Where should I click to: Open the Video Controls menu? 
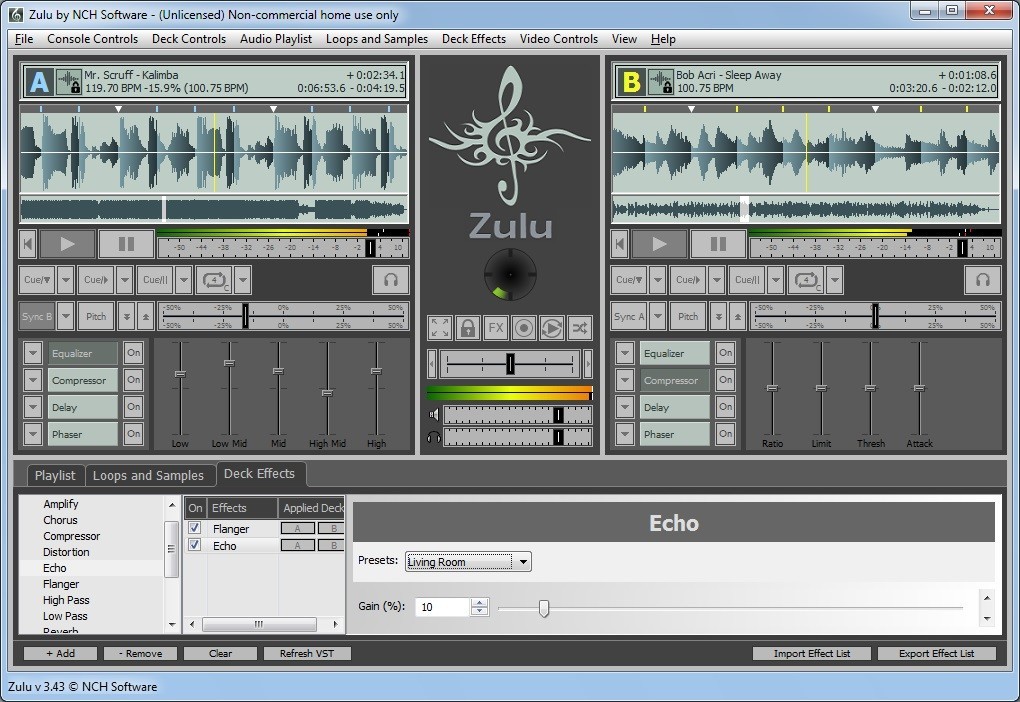point(558,39)
